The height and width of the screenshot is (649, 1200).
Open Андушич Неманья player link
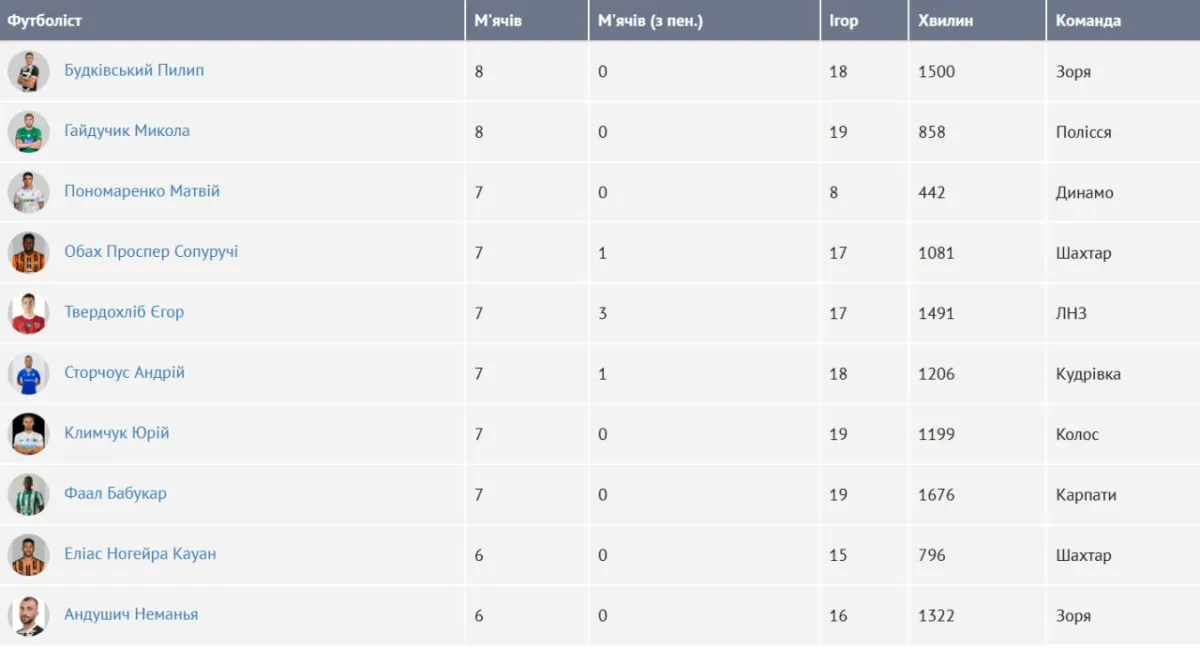pyautogui.click(x=131, y=614)
